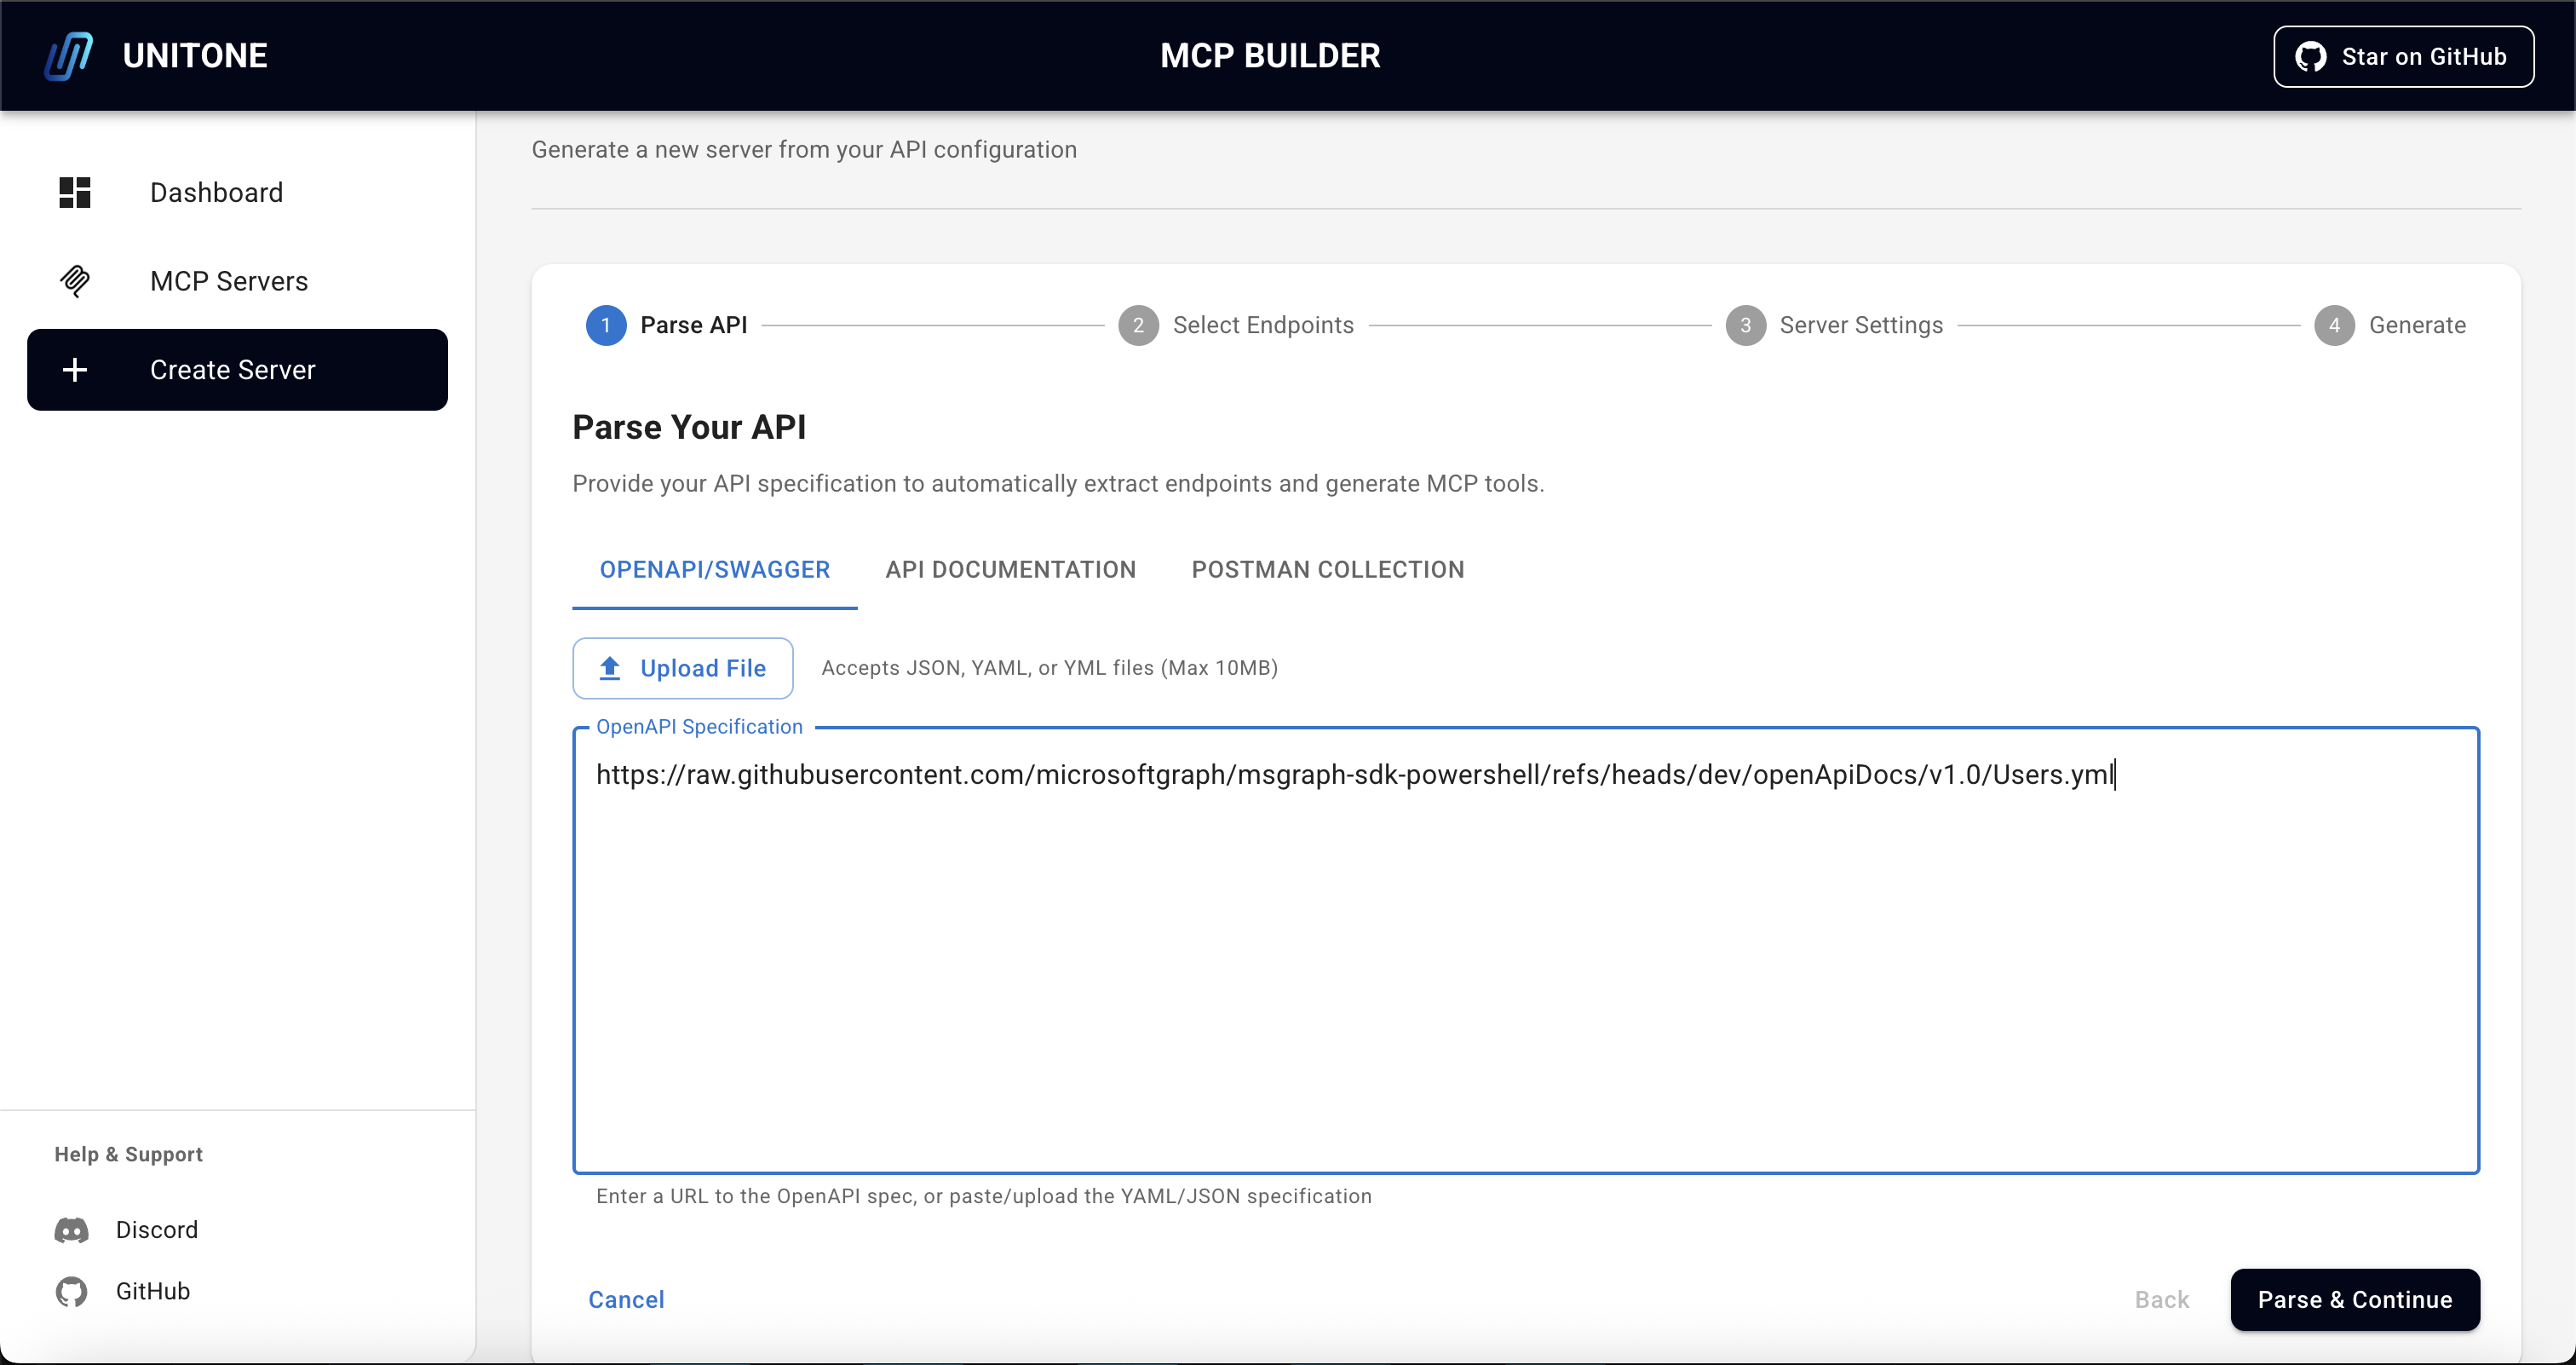This screenshot has height=1365, width=2576.
Task: Click the Parse API step label
Action: point(694,326)
